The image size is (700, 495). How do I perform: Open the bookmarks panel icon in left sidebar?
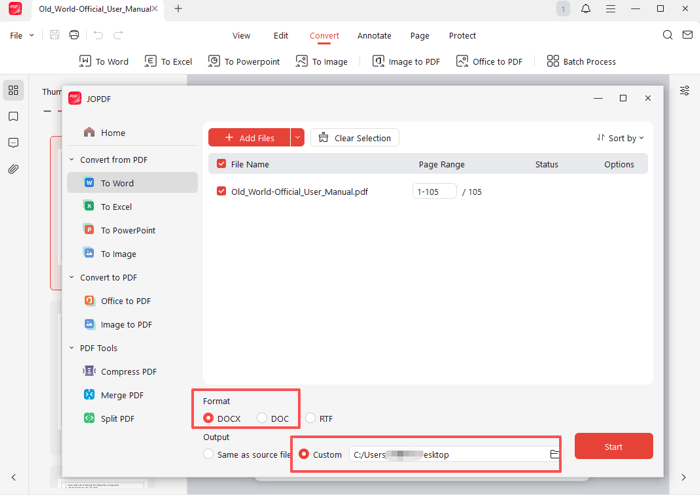[13, 116]
